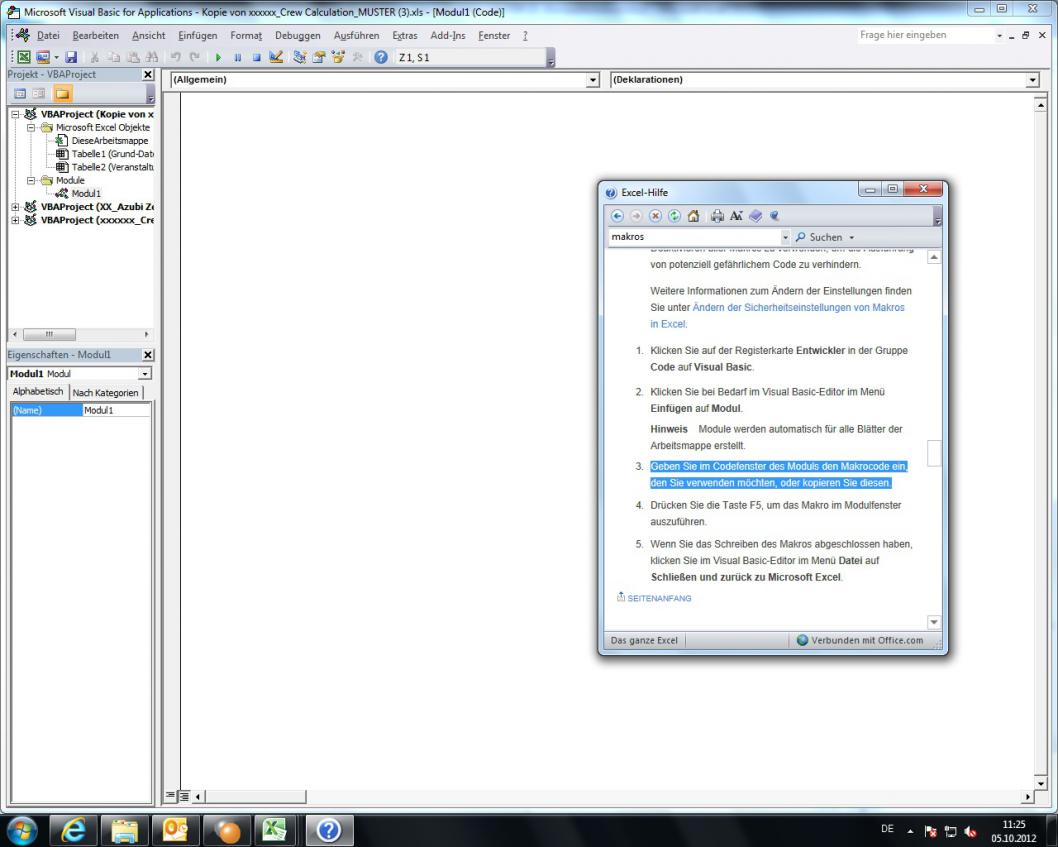Viewport: 1058px width, 847px height.
Task: Open the Object Browser toolbar icon
Action: coord(337,57)
